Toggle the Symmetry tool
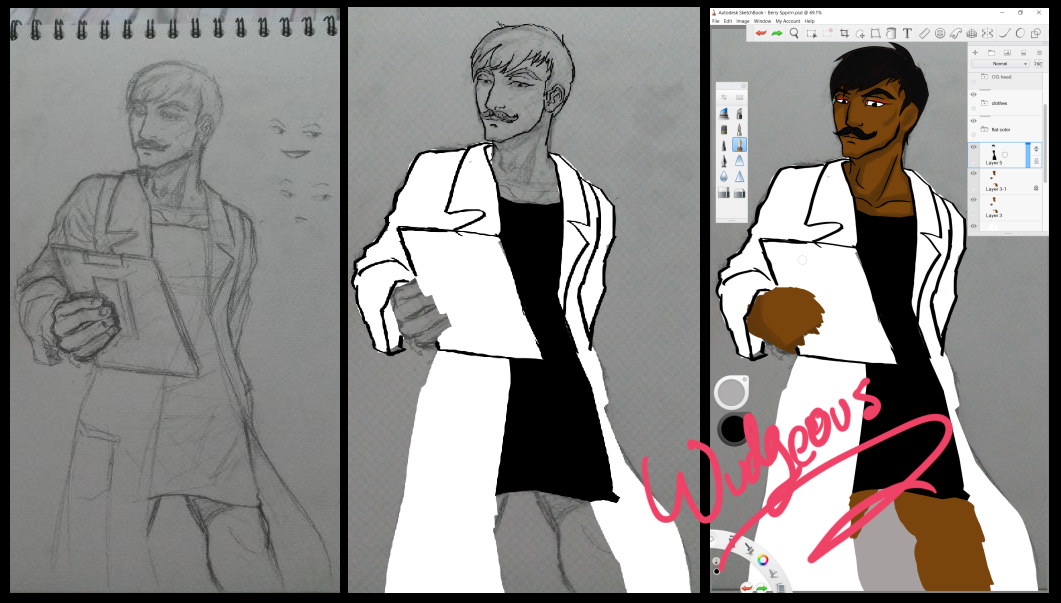This screenshot has height=603, width=1061. (987, 33)
